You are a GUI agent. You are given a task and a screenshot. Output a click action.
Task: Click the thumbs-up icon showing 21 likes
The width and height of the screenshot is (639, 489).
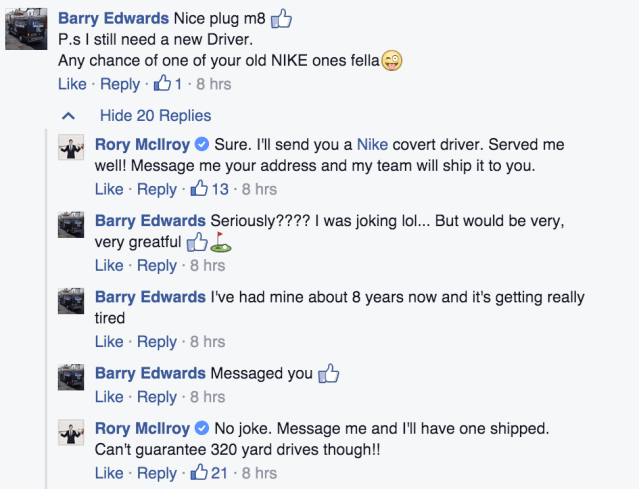tap(200, 473)
